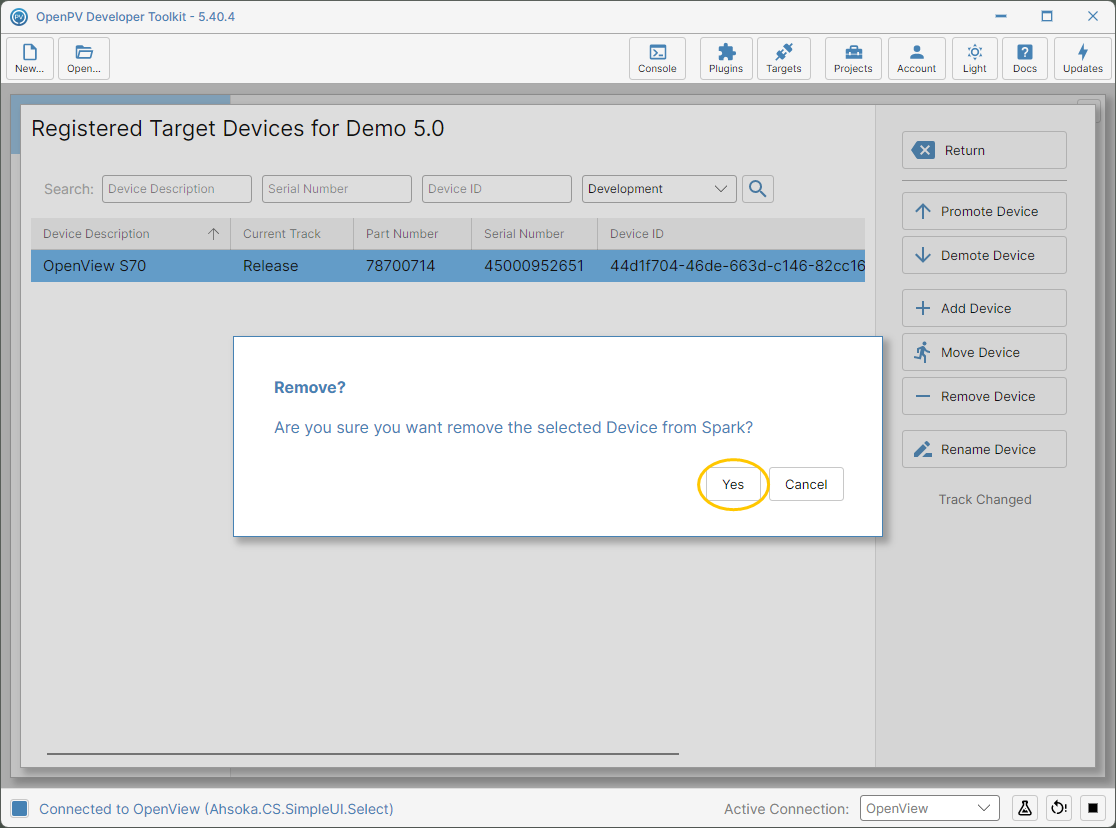The image size is (1116, 828).
Task: Open the Account person icon
Action: tap(917, 58)
